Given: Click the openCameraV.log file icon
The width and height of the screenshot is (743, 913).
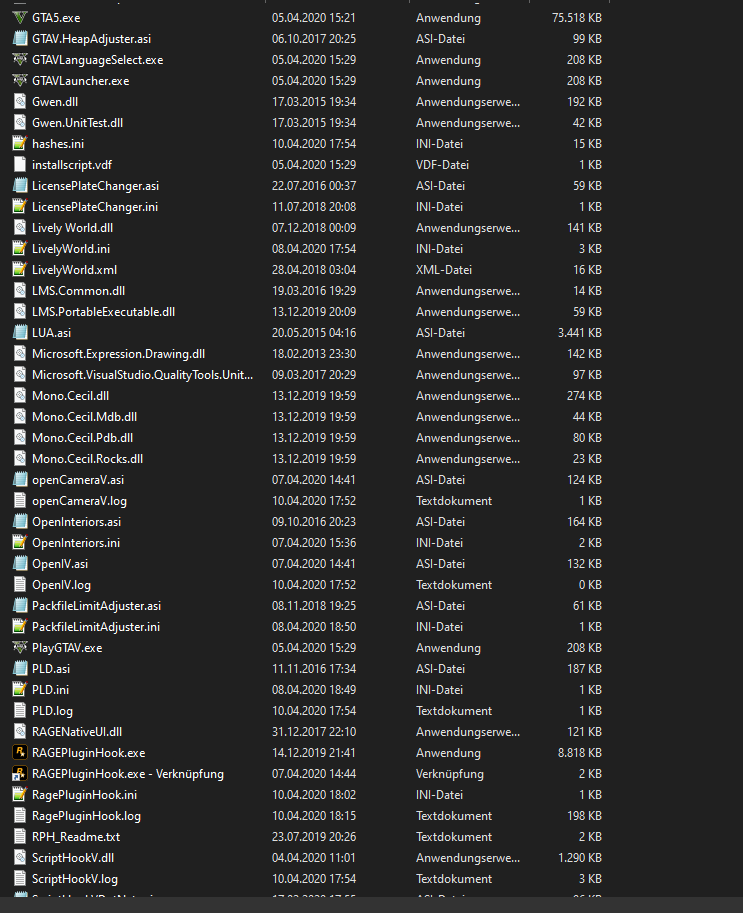Looking at the screenshot, I should pos(20,501).
